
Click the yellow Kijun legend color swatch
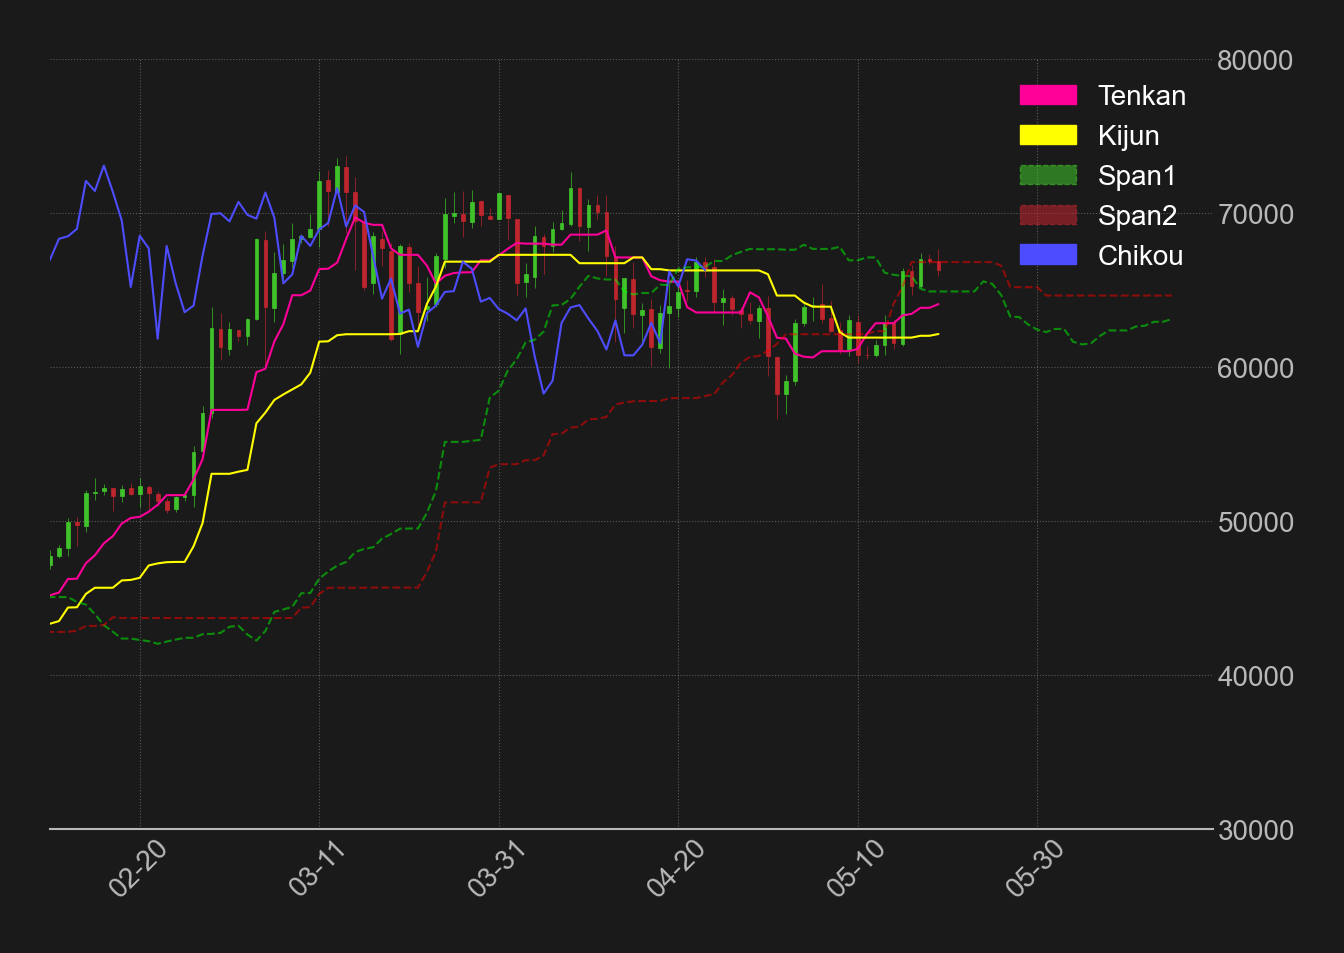pyautogui.click(x=1048, y=136)
